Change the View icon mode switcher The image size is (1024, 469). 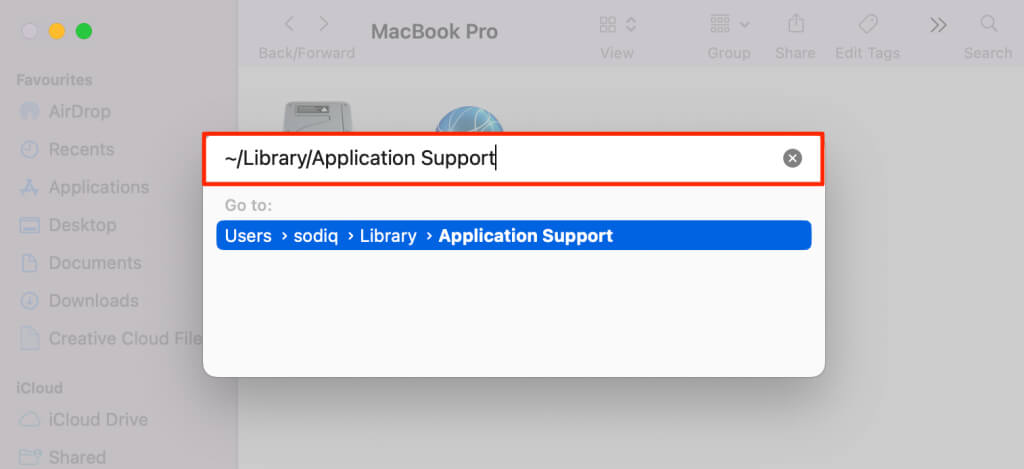617,25
